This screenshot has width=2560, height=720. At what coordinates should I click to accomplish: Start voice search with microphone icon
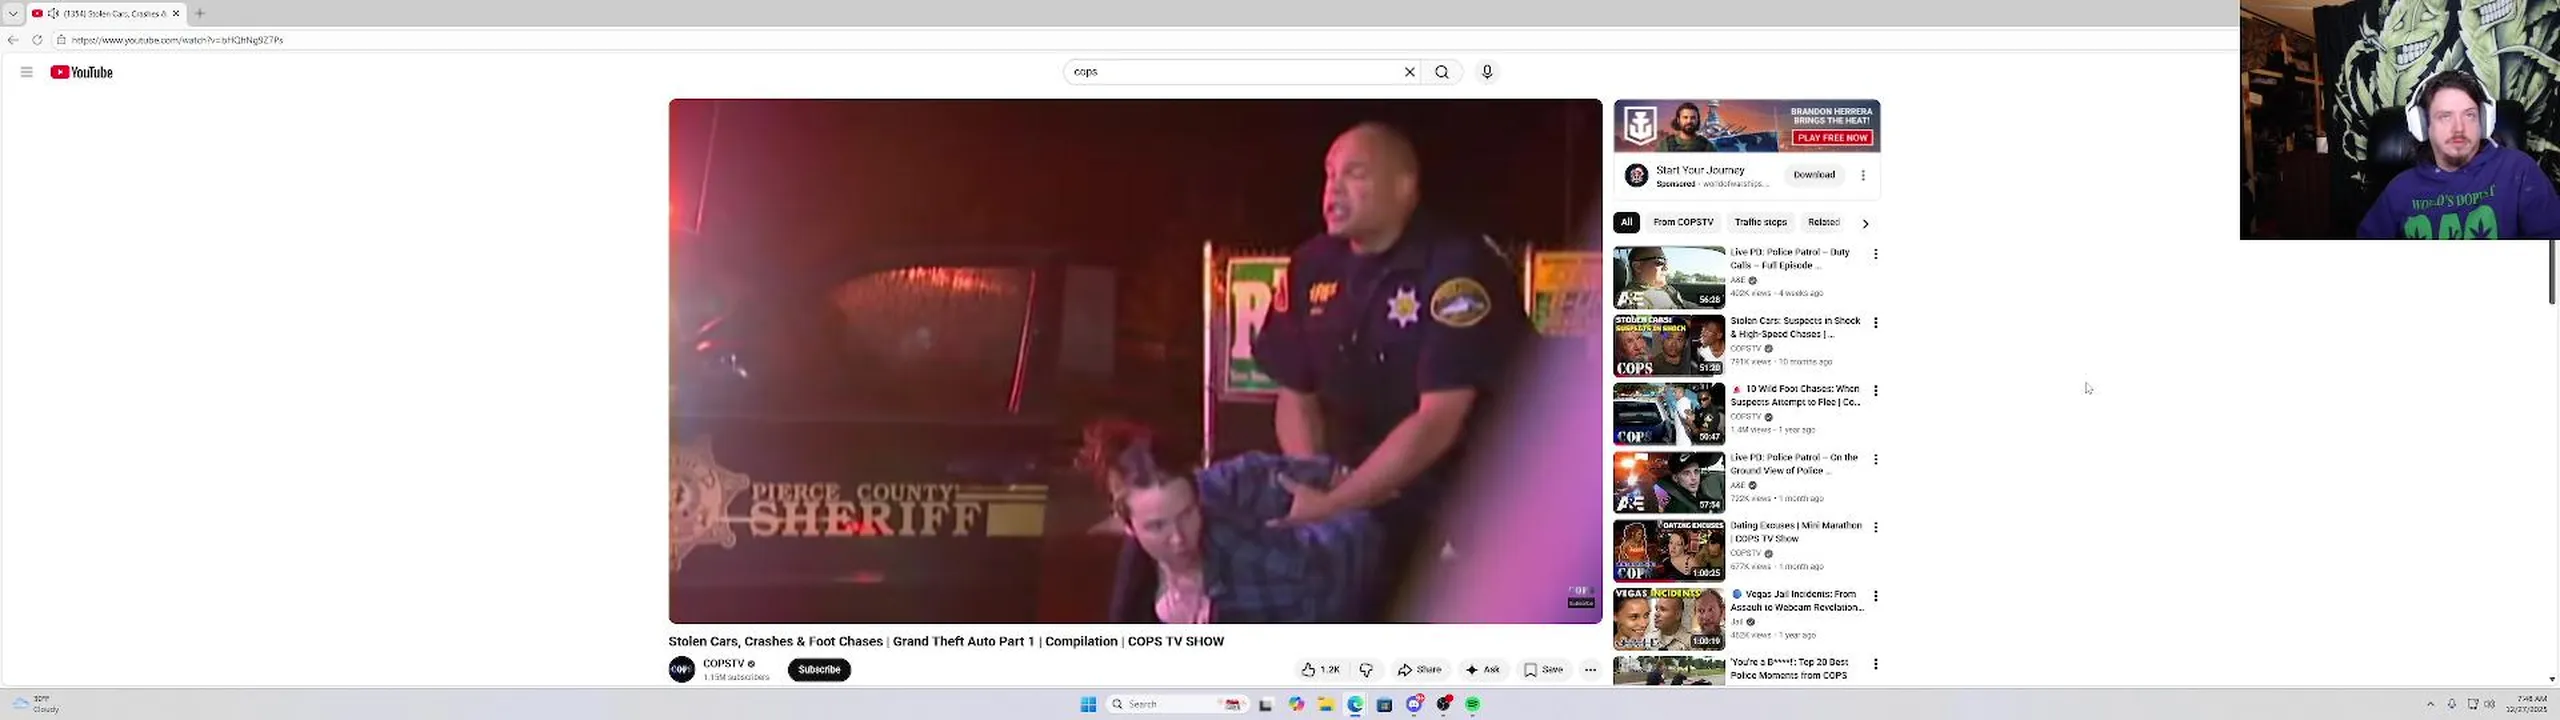tap(1486, 72)
